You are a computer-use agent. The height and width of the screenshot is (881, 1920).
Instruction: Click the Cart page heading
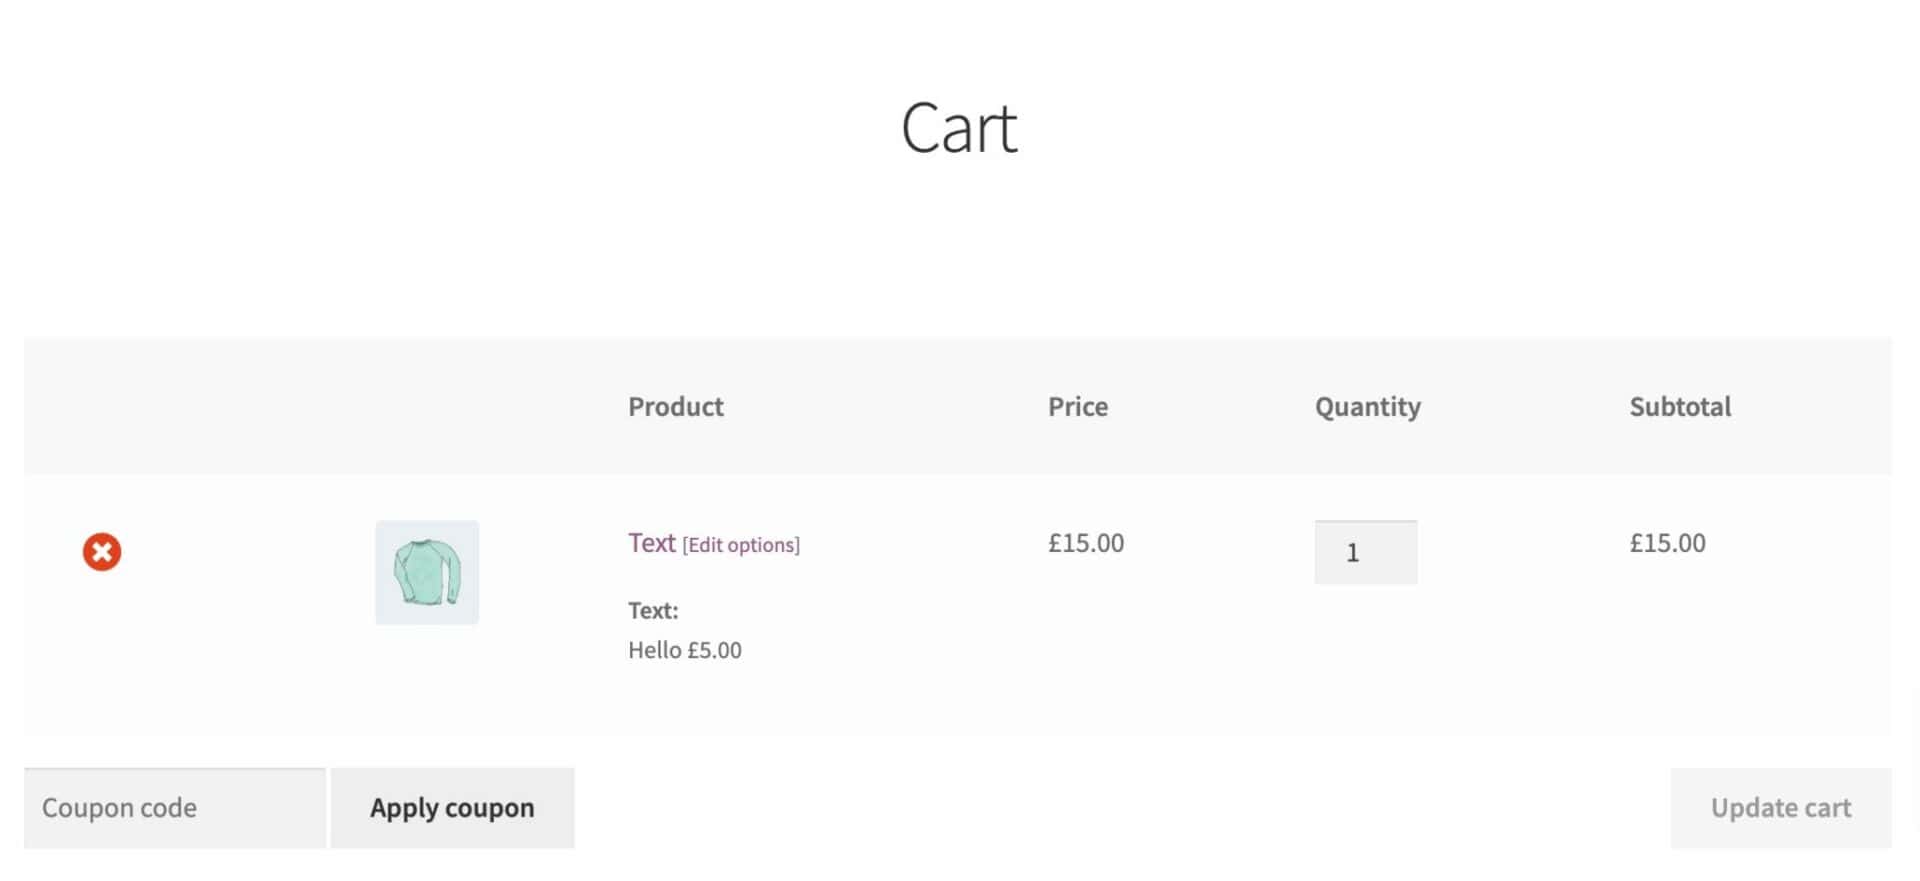pyautogui.click(x=959, y=129)
